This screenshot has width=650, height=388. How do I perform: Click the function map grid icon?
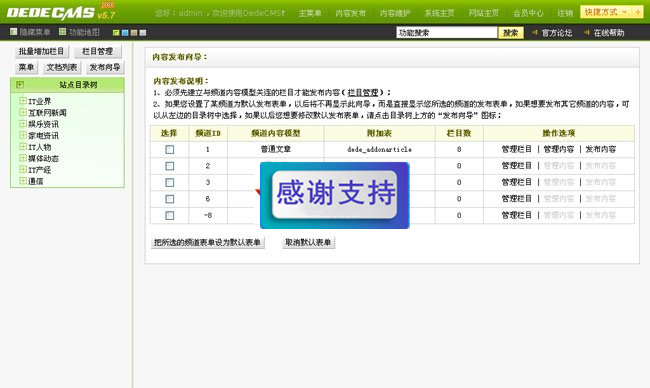pos(63,32)
